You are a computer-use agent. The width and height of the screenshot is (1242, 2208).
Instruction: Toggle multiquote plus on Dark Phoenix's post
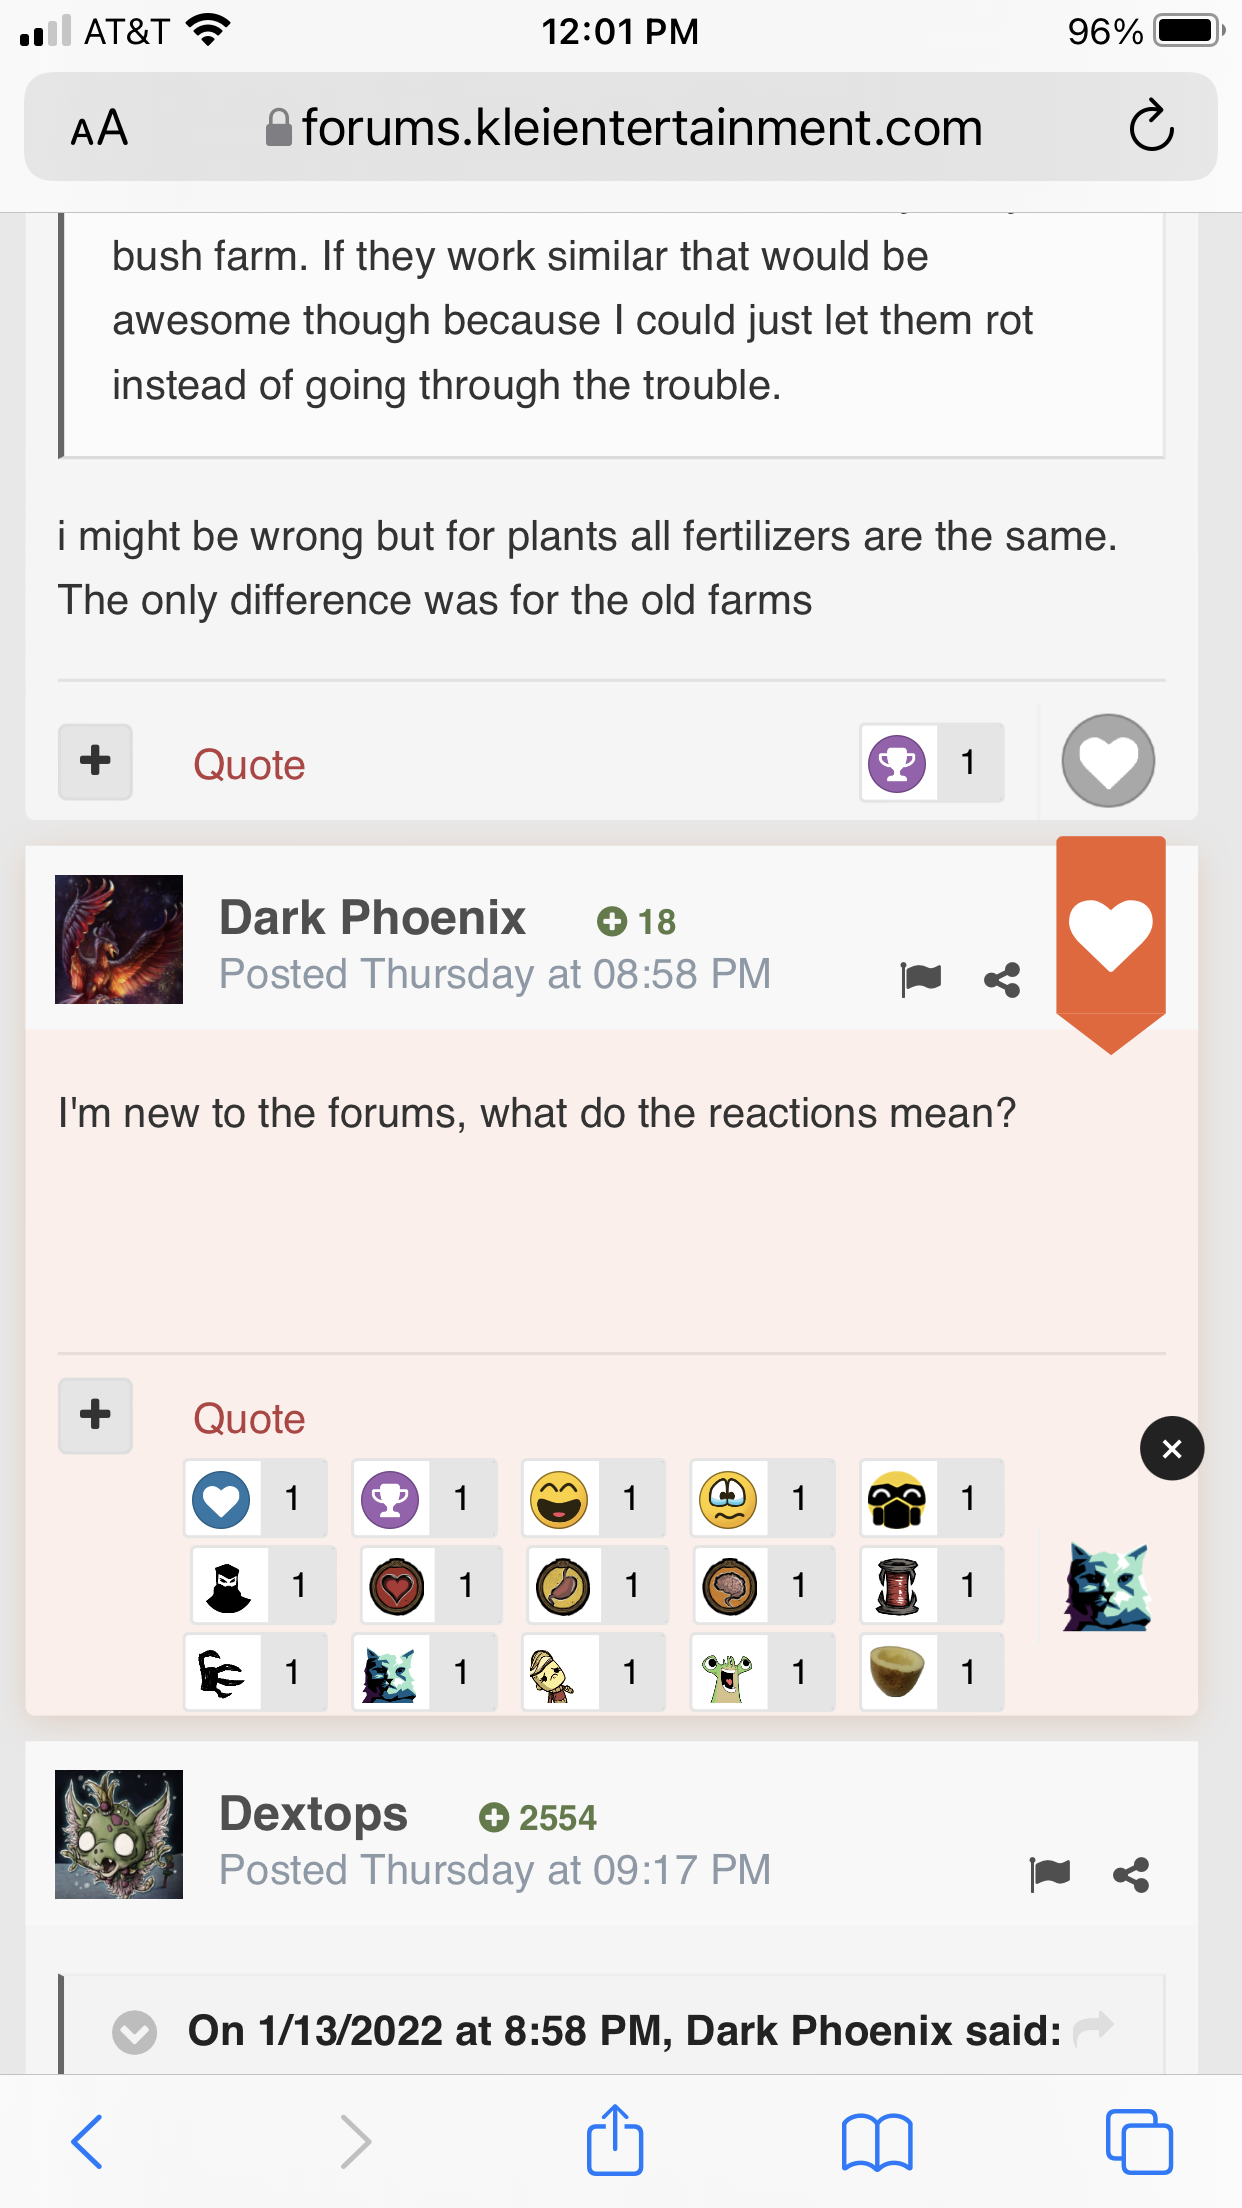95,1415
